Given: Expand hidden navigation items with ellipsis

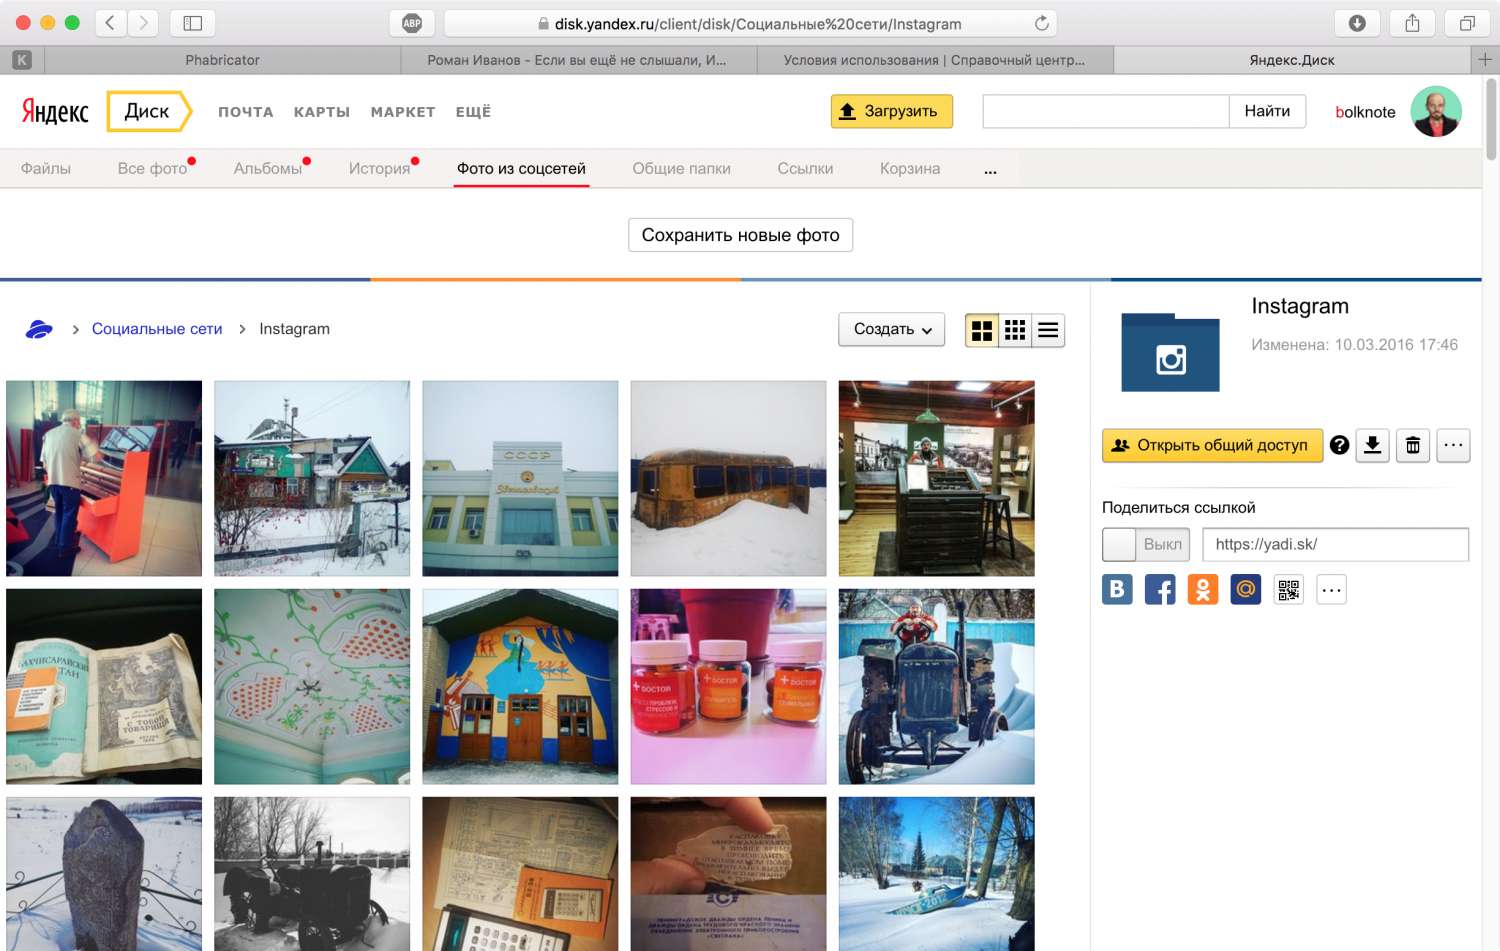Looking at the screenshot, I should (990, 170).
